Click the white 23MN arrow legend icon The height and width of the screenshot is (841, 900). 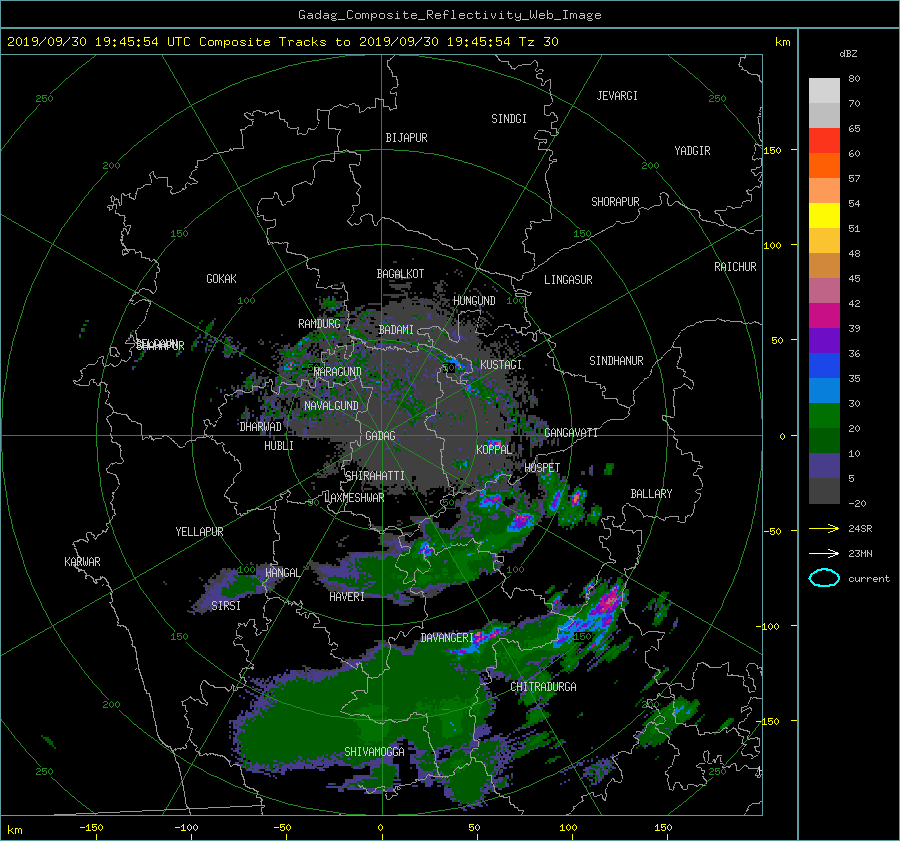tap(824, 553)
